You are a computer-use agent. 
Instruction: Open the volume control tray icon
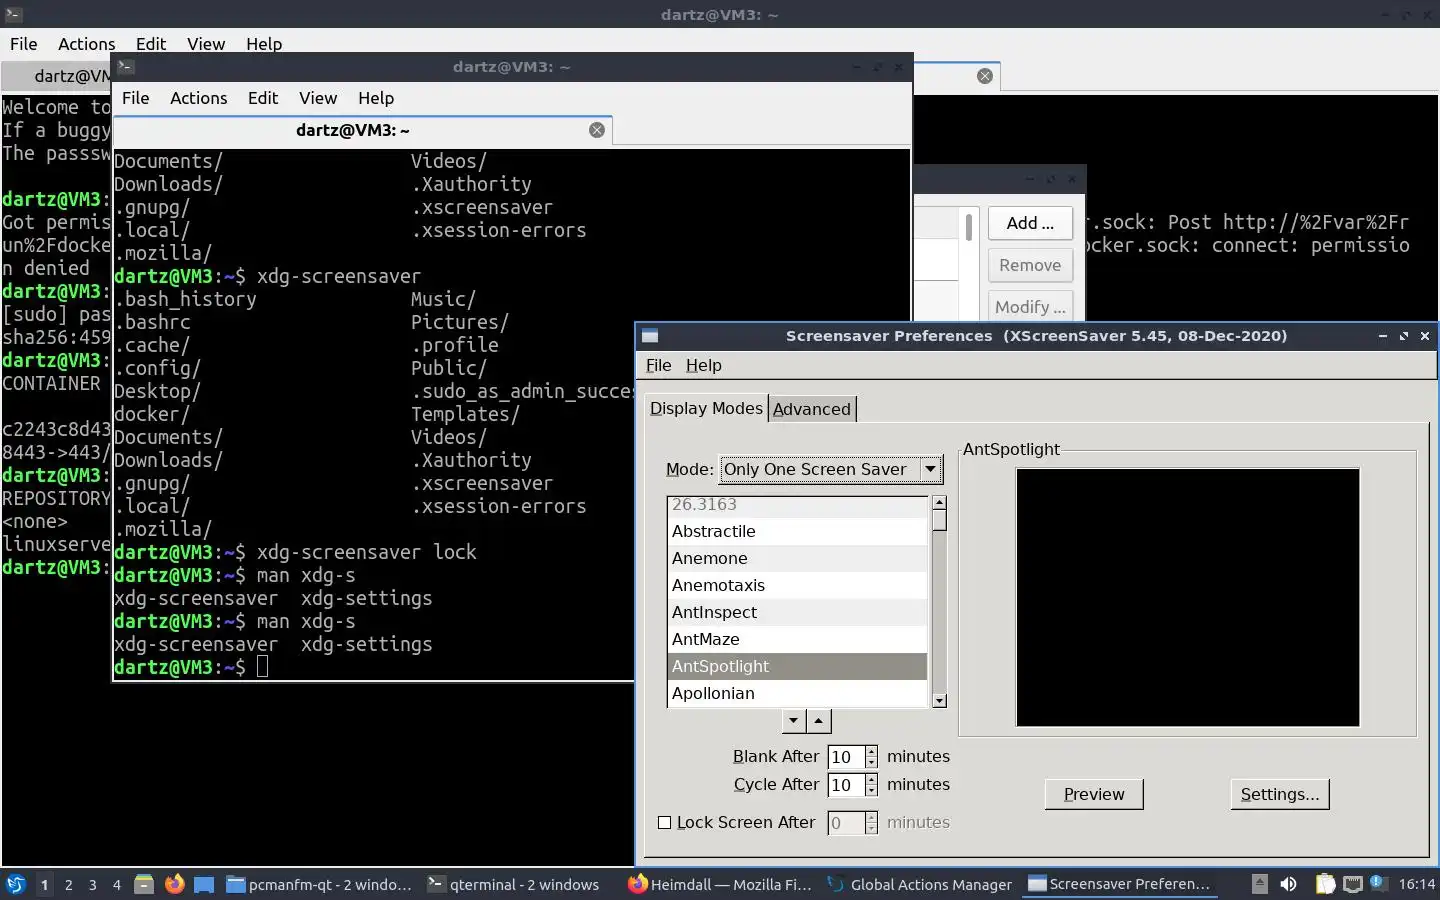coord(1289,884)
